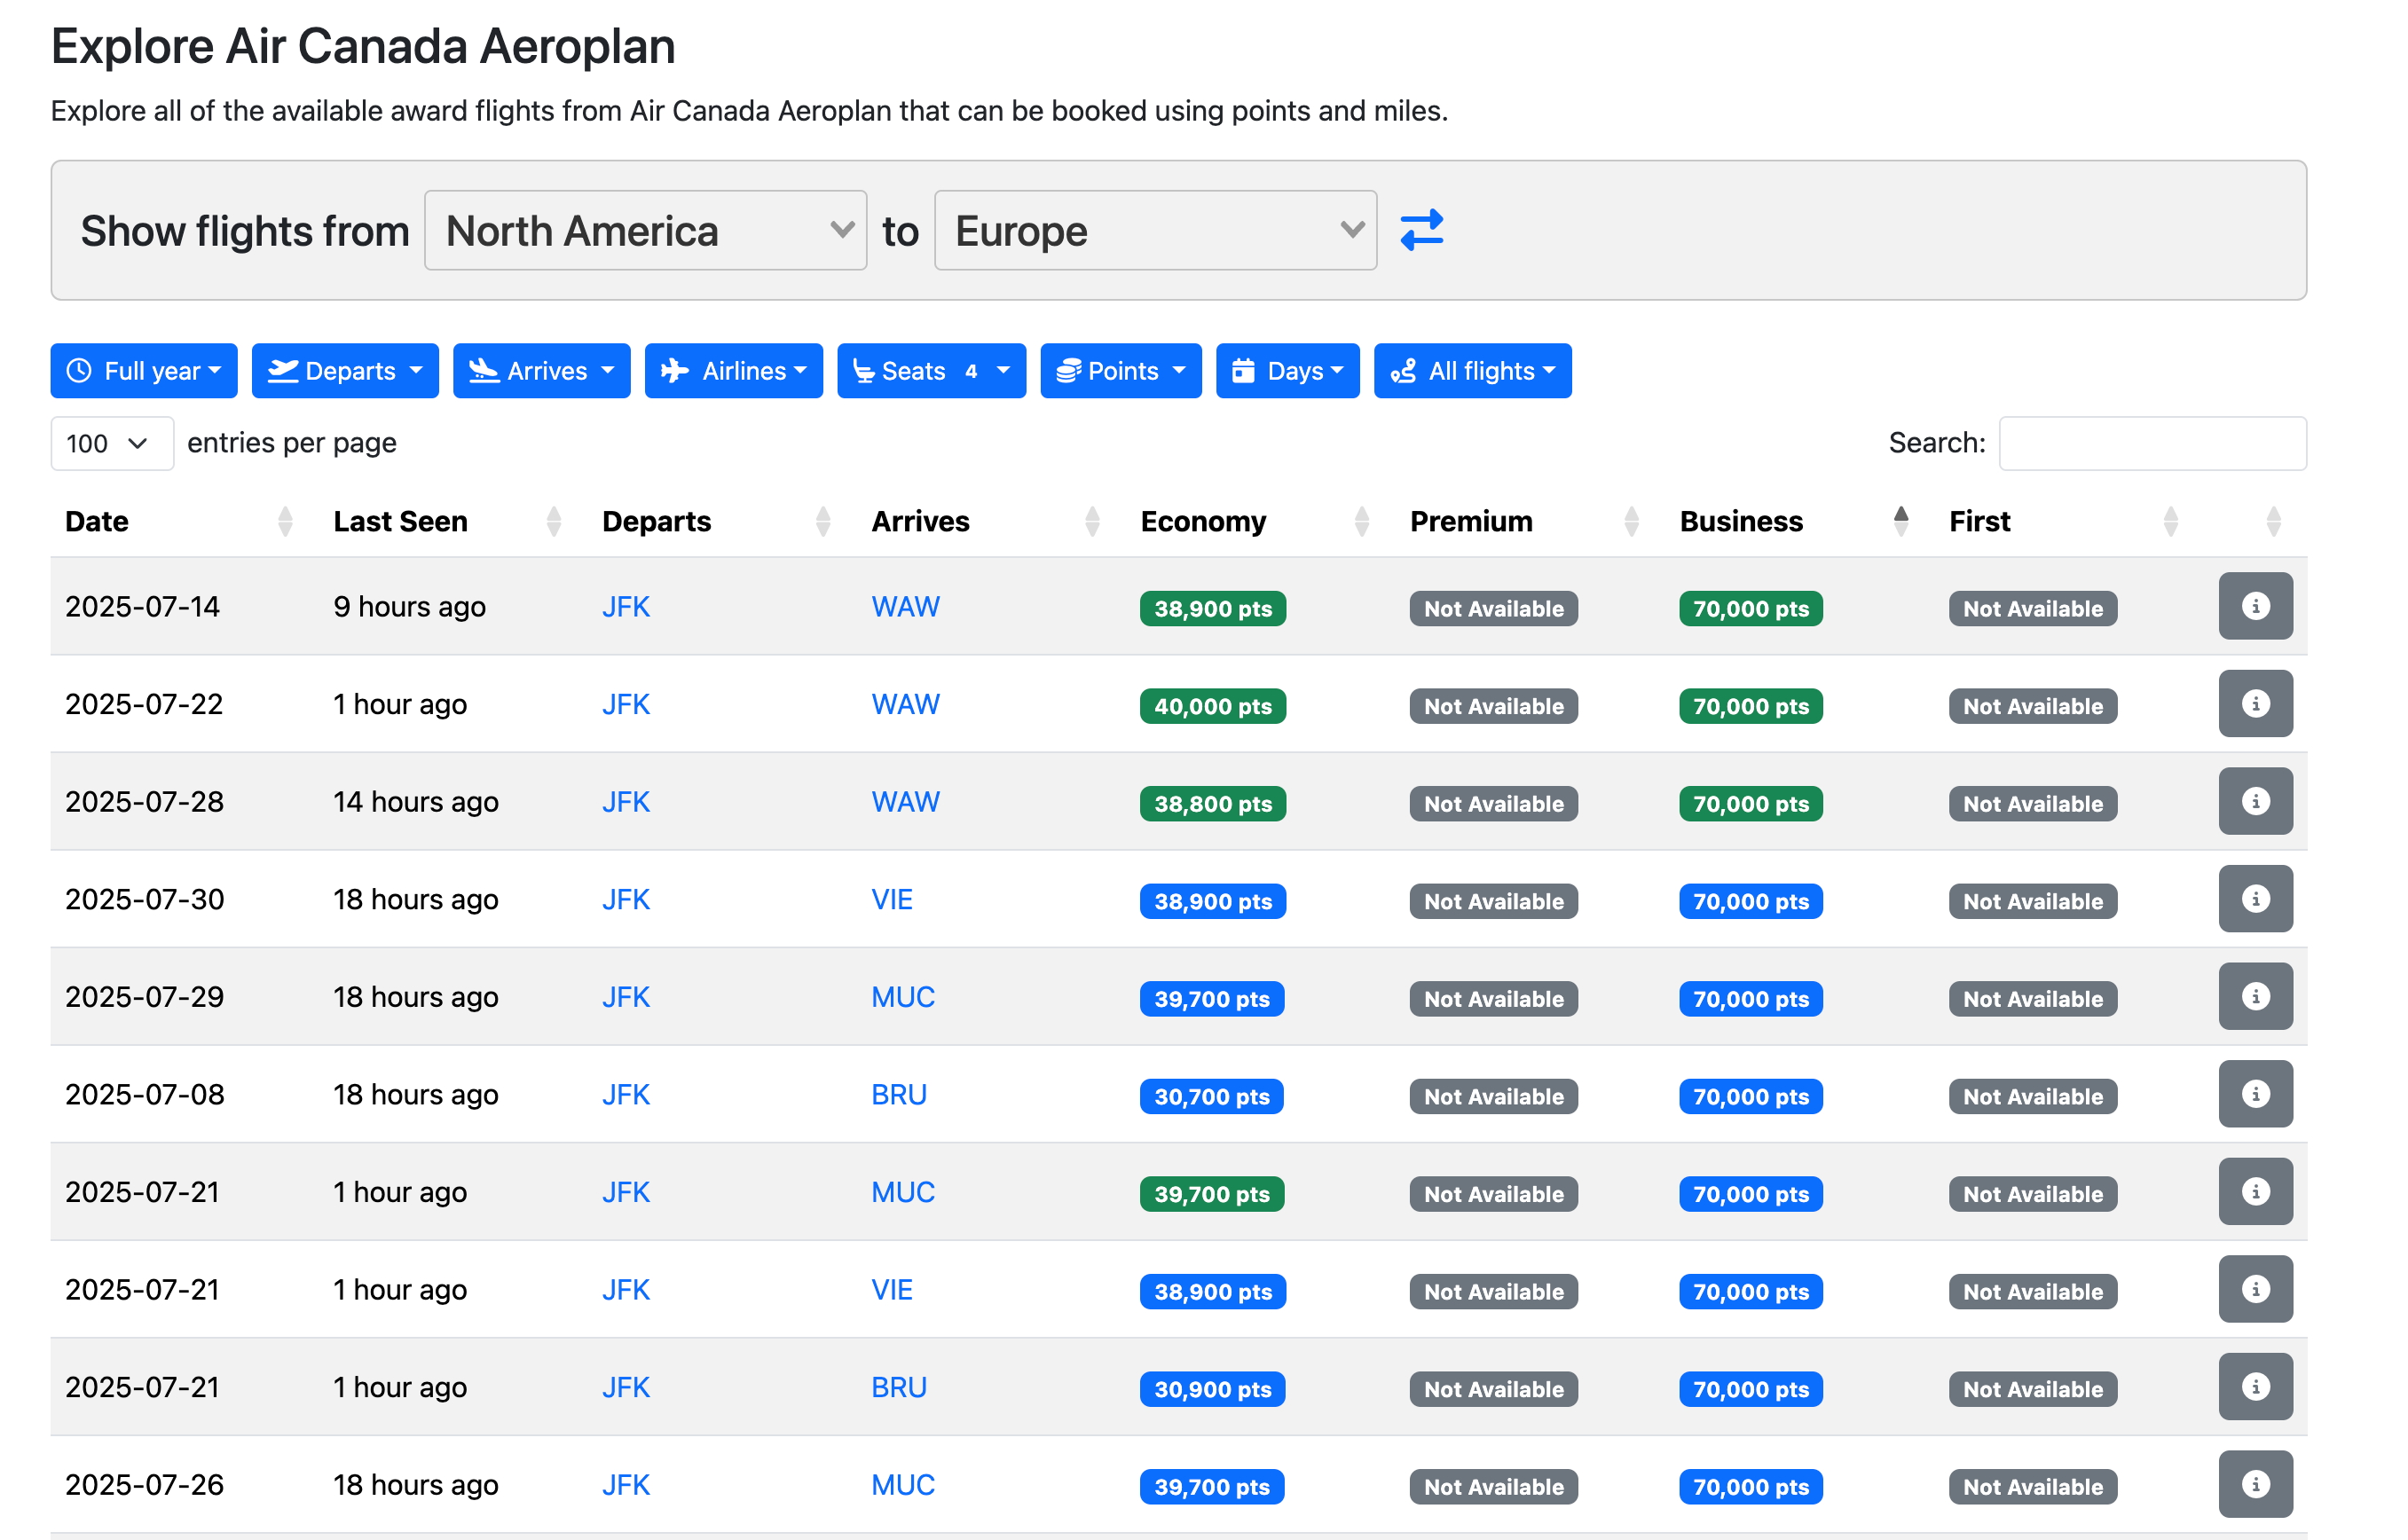Screen dimensions: 2408x1540
Task: Open info for 2025-07-28 JFK-WAW flight
Action: coord(2255,801)
